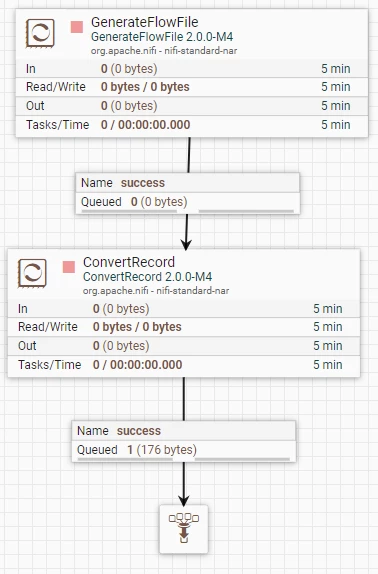Image resolution: width=378 pixels, height=574 pixels.
Task: Select the funnel component
Action: [184, 529]
